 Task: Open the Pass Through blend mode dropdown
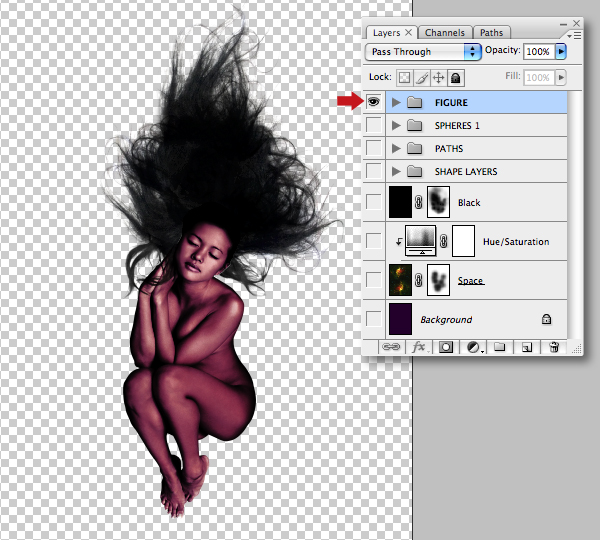click(x=423, y=52)
